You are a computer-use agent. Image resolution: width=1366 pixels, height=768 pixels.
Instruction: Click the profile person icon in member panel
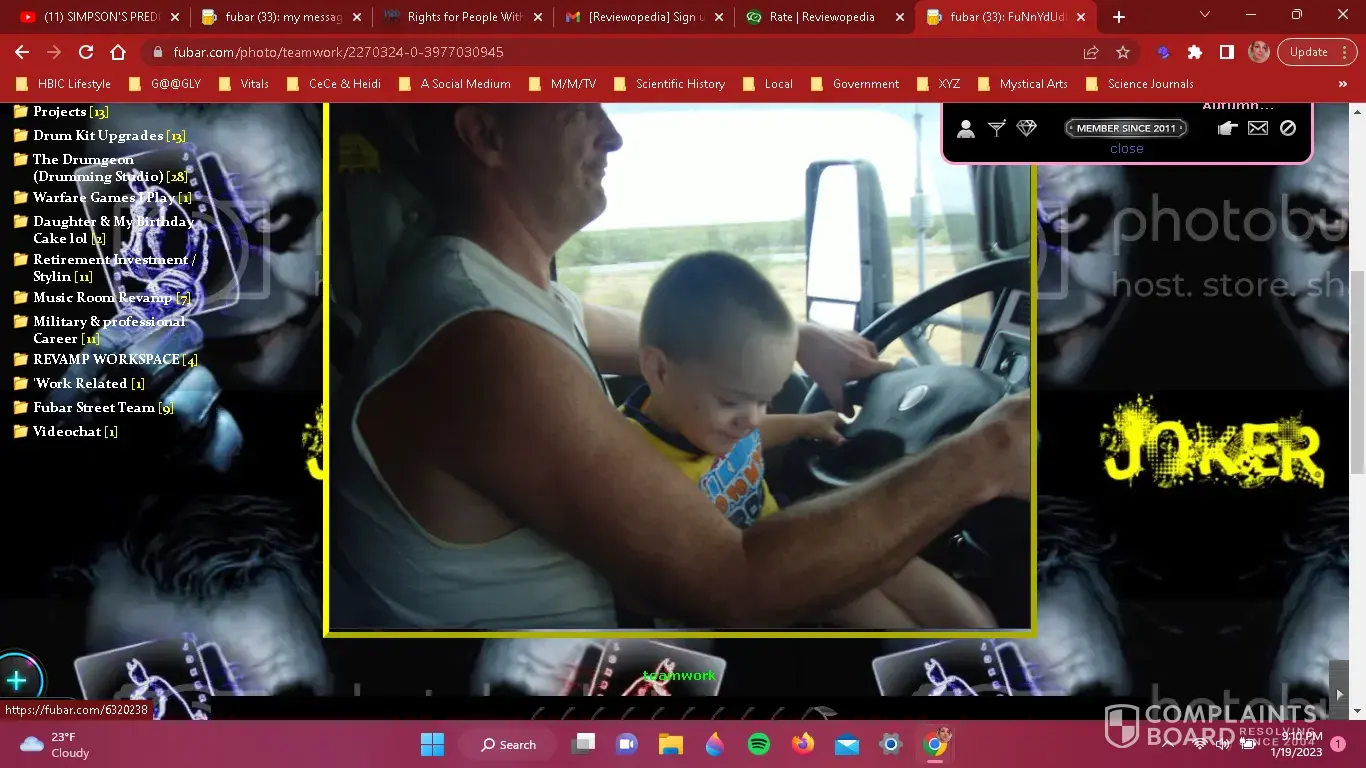[x=966, y=128]
